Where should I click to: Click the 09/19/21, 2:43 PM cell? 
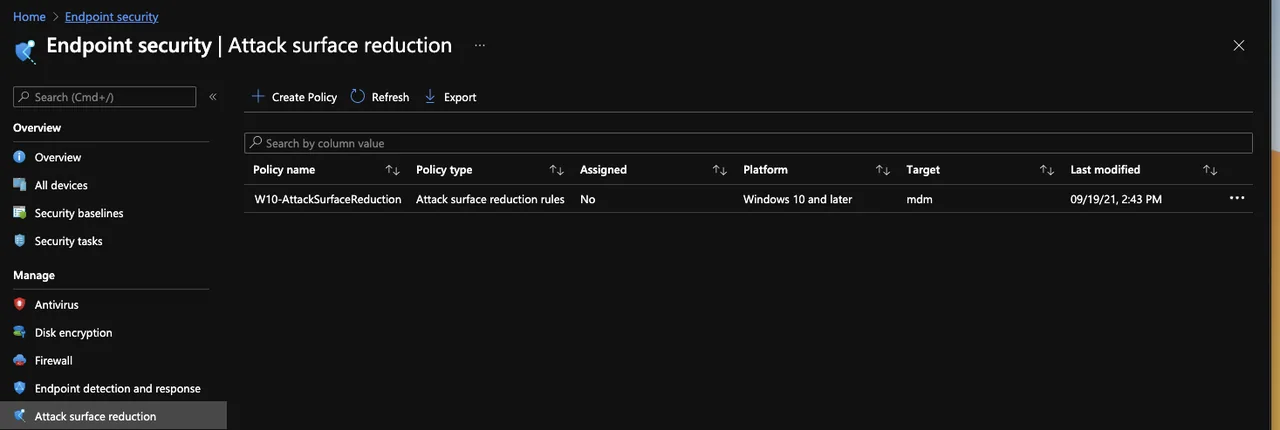[1116, 199]
